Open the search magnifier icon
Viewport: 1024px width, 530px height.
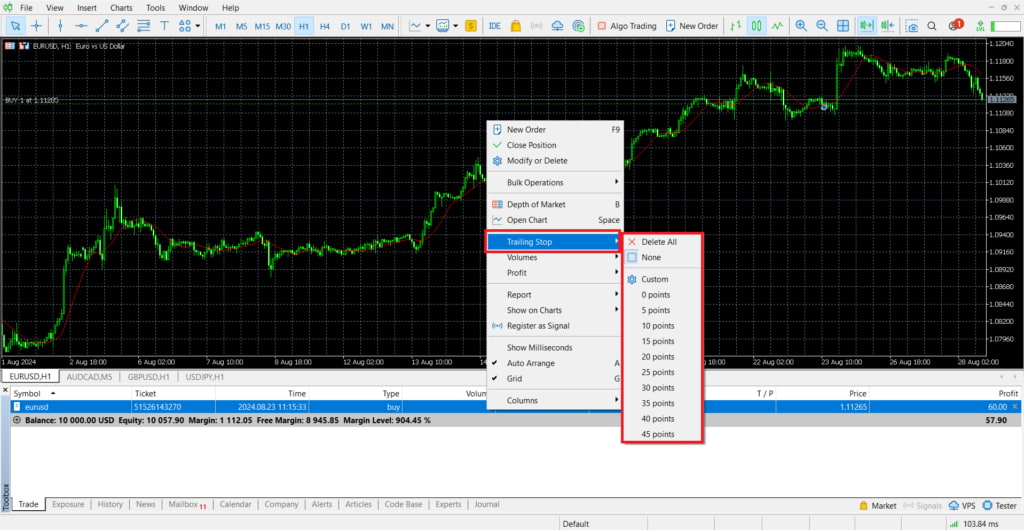[x=933, y=26]
